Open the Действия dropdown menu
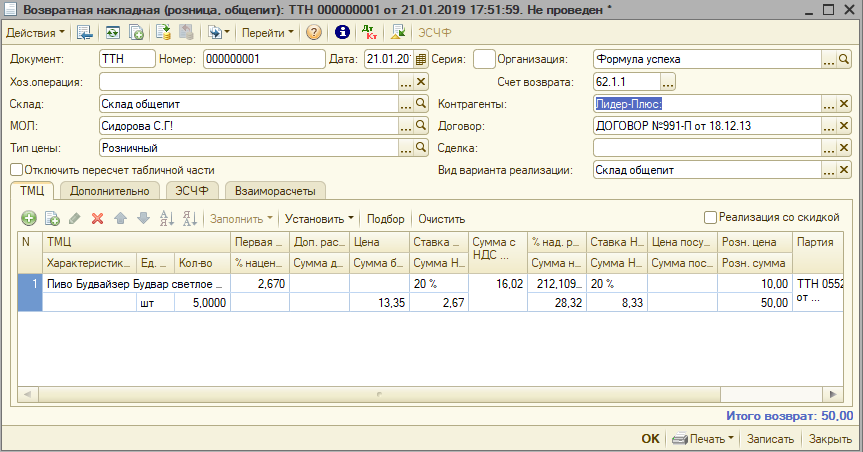Screen dimensions: 863x452 pos(35,32)
